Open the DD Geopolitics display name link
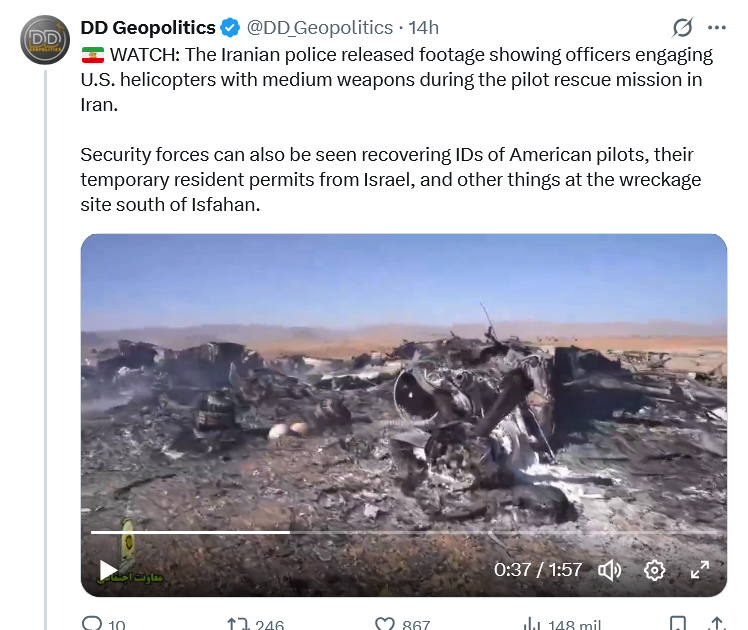This screenshot has height=630, width=748. (x=148, y=28)
